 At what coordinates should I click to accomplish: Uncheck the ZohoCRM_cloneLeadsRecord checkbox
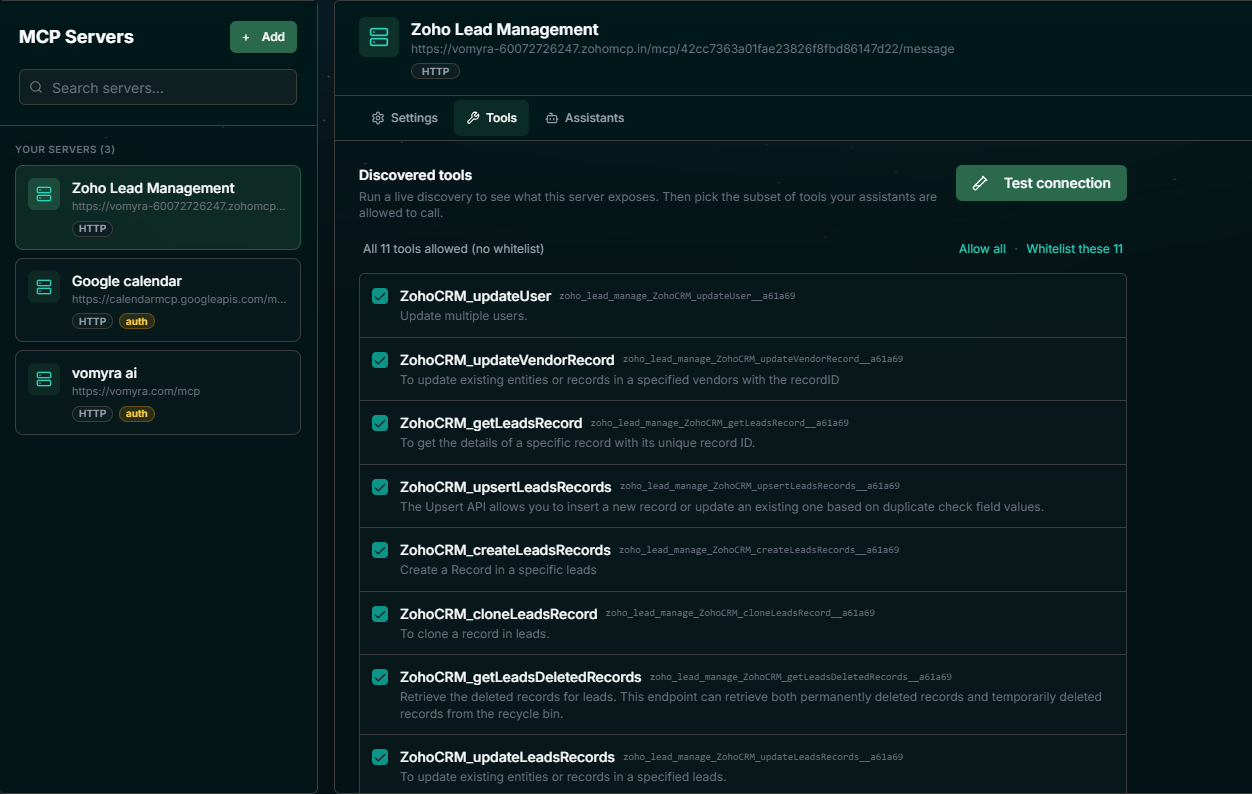tap(380, 613)
